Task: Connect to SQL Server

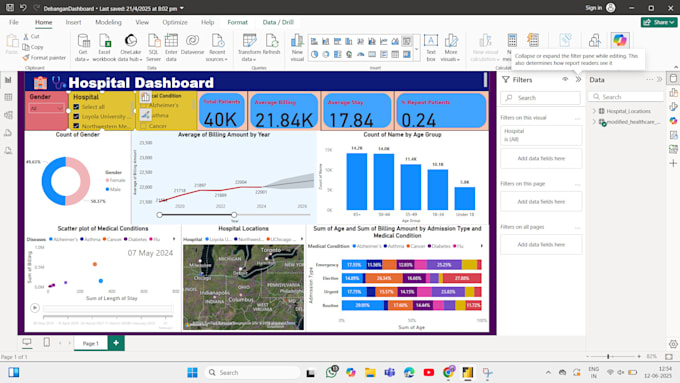Action: (154, 47)
